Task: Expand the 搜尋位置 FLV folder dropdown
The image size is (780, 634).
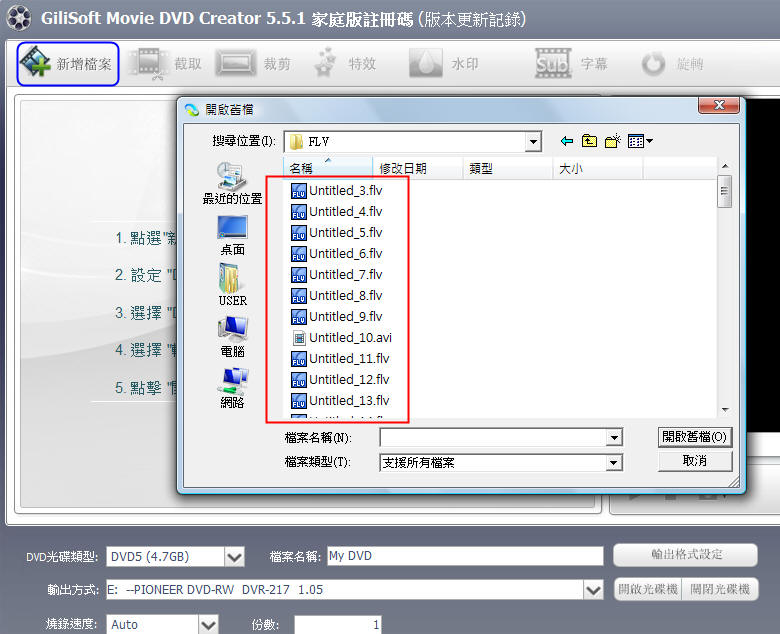Action: 533,141
